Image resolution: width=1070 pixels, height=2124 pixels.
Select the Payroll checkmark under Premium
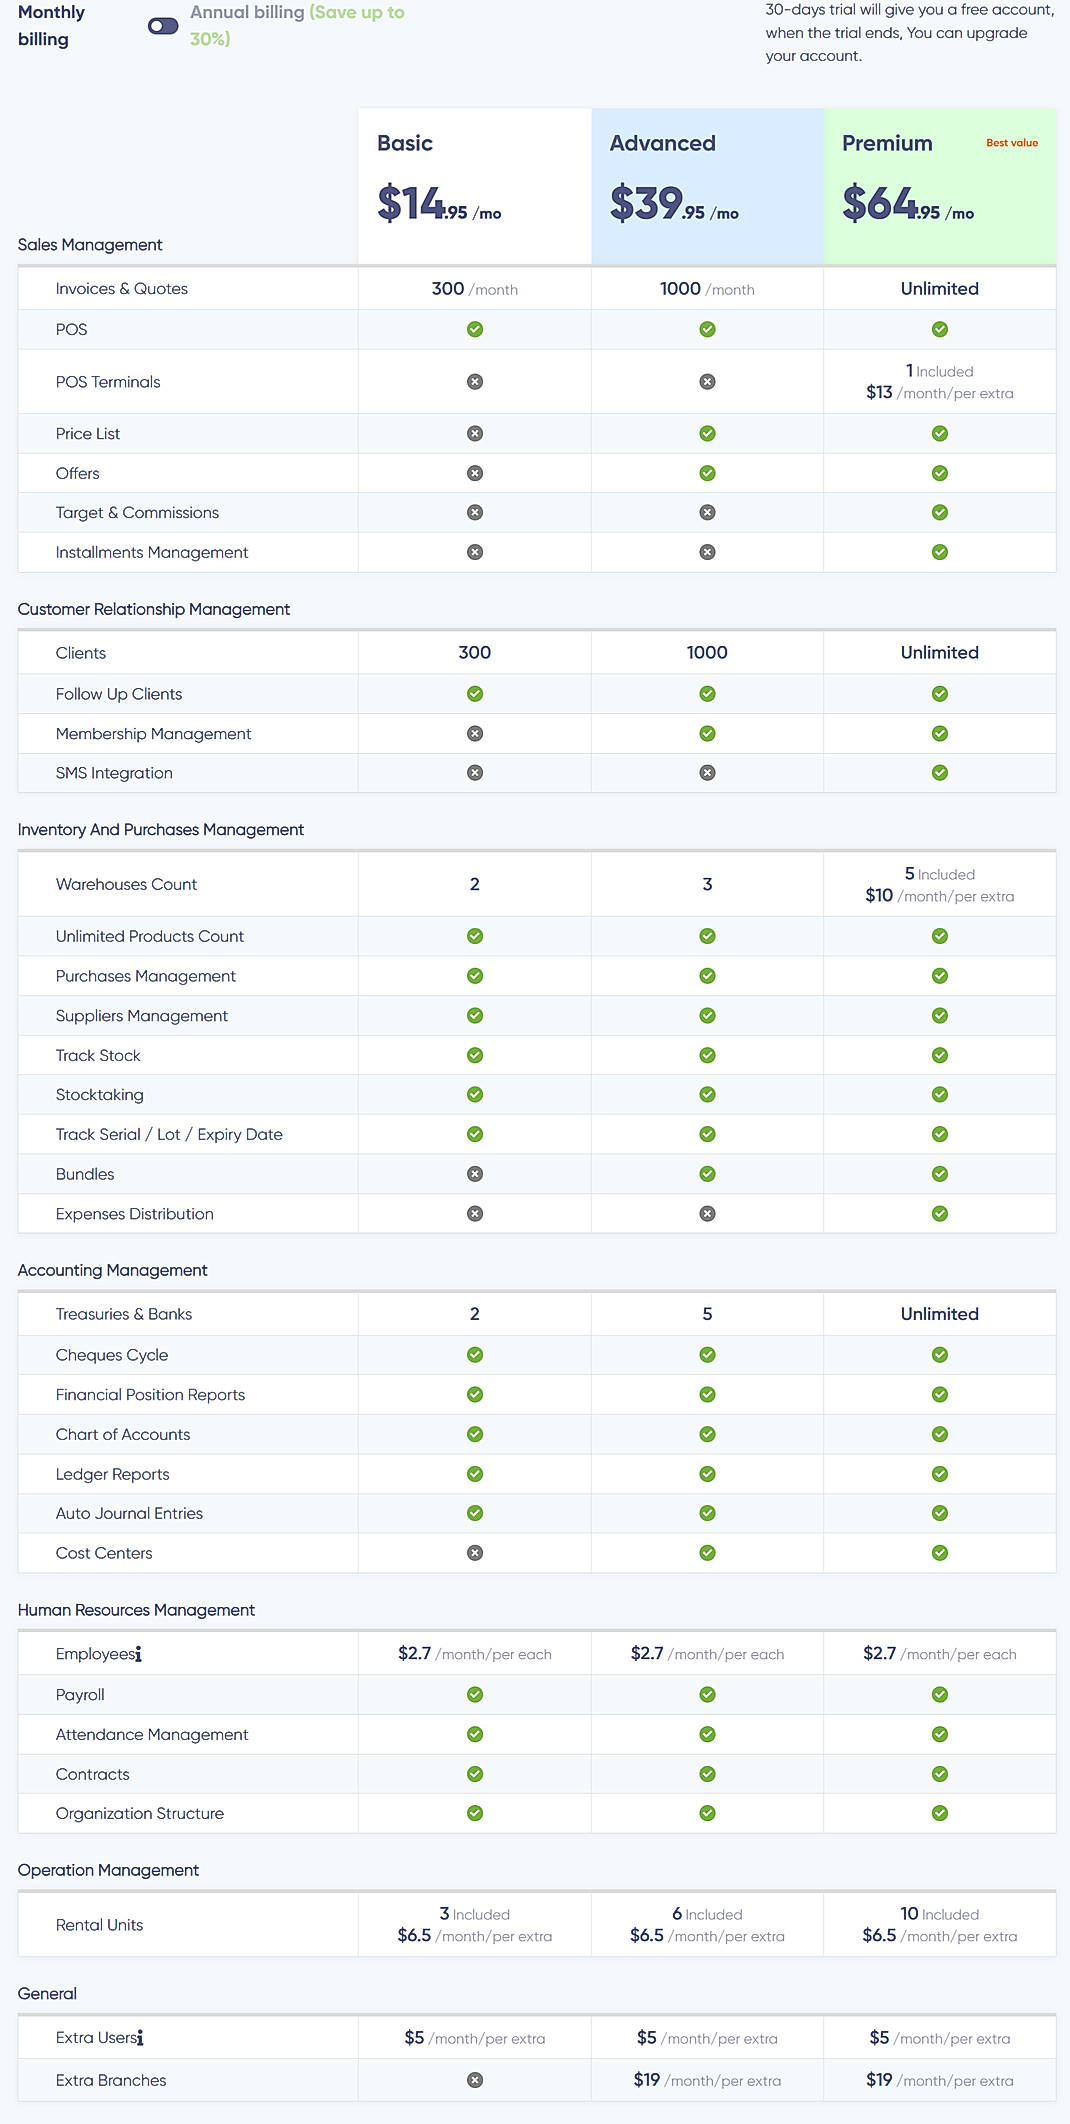939,1694
